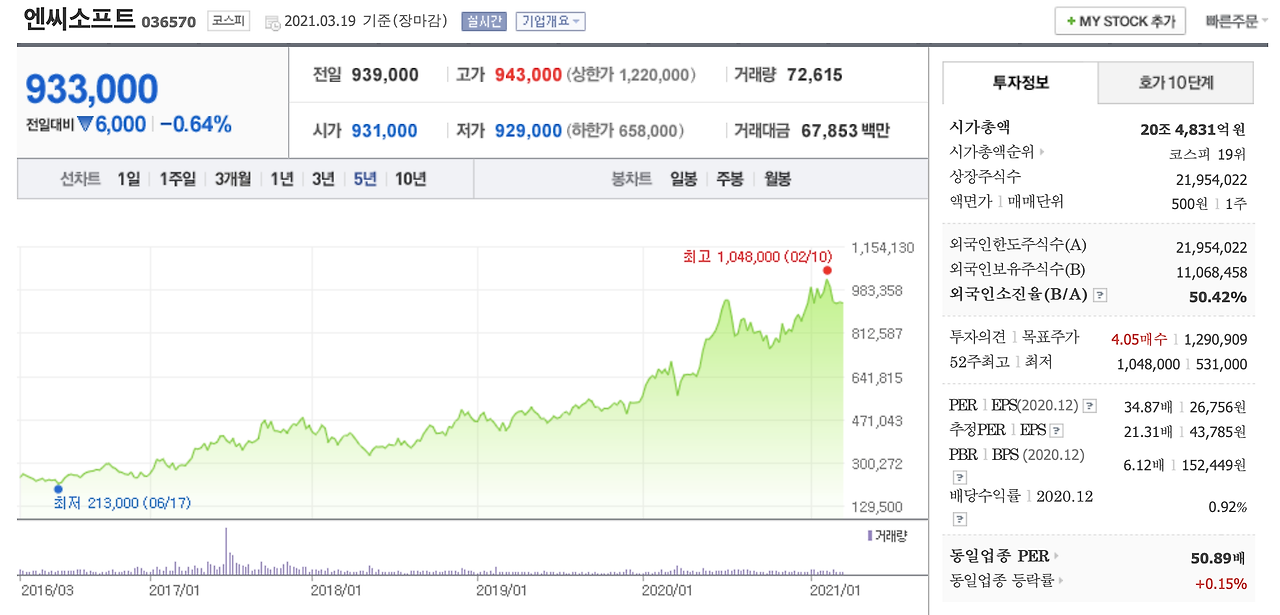
Task: Click the +0.15% sector change value
Action: (1220, 582)
